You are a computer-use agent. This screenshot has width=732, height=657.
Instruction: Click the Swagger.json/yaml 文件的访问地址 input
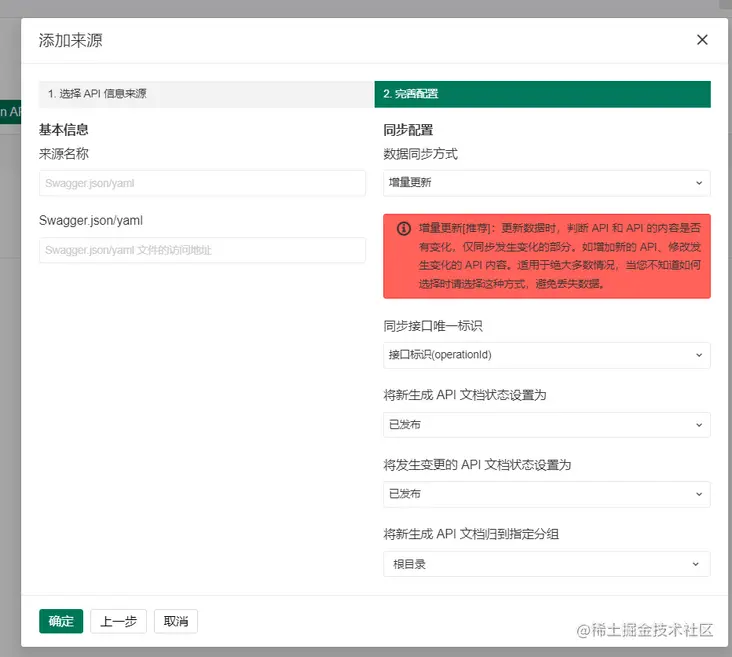point(202,250)
